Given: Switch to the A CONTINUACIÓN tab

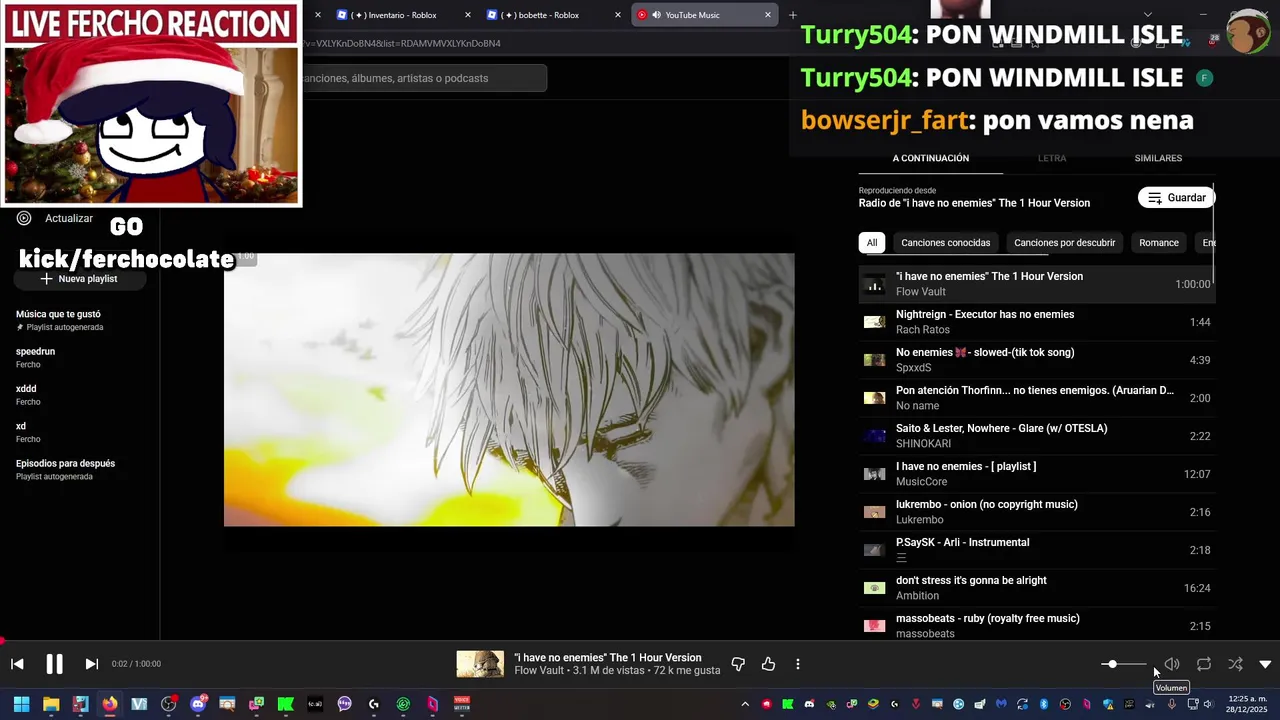Looking at the screenshot, I should click(x=930, y=158).
